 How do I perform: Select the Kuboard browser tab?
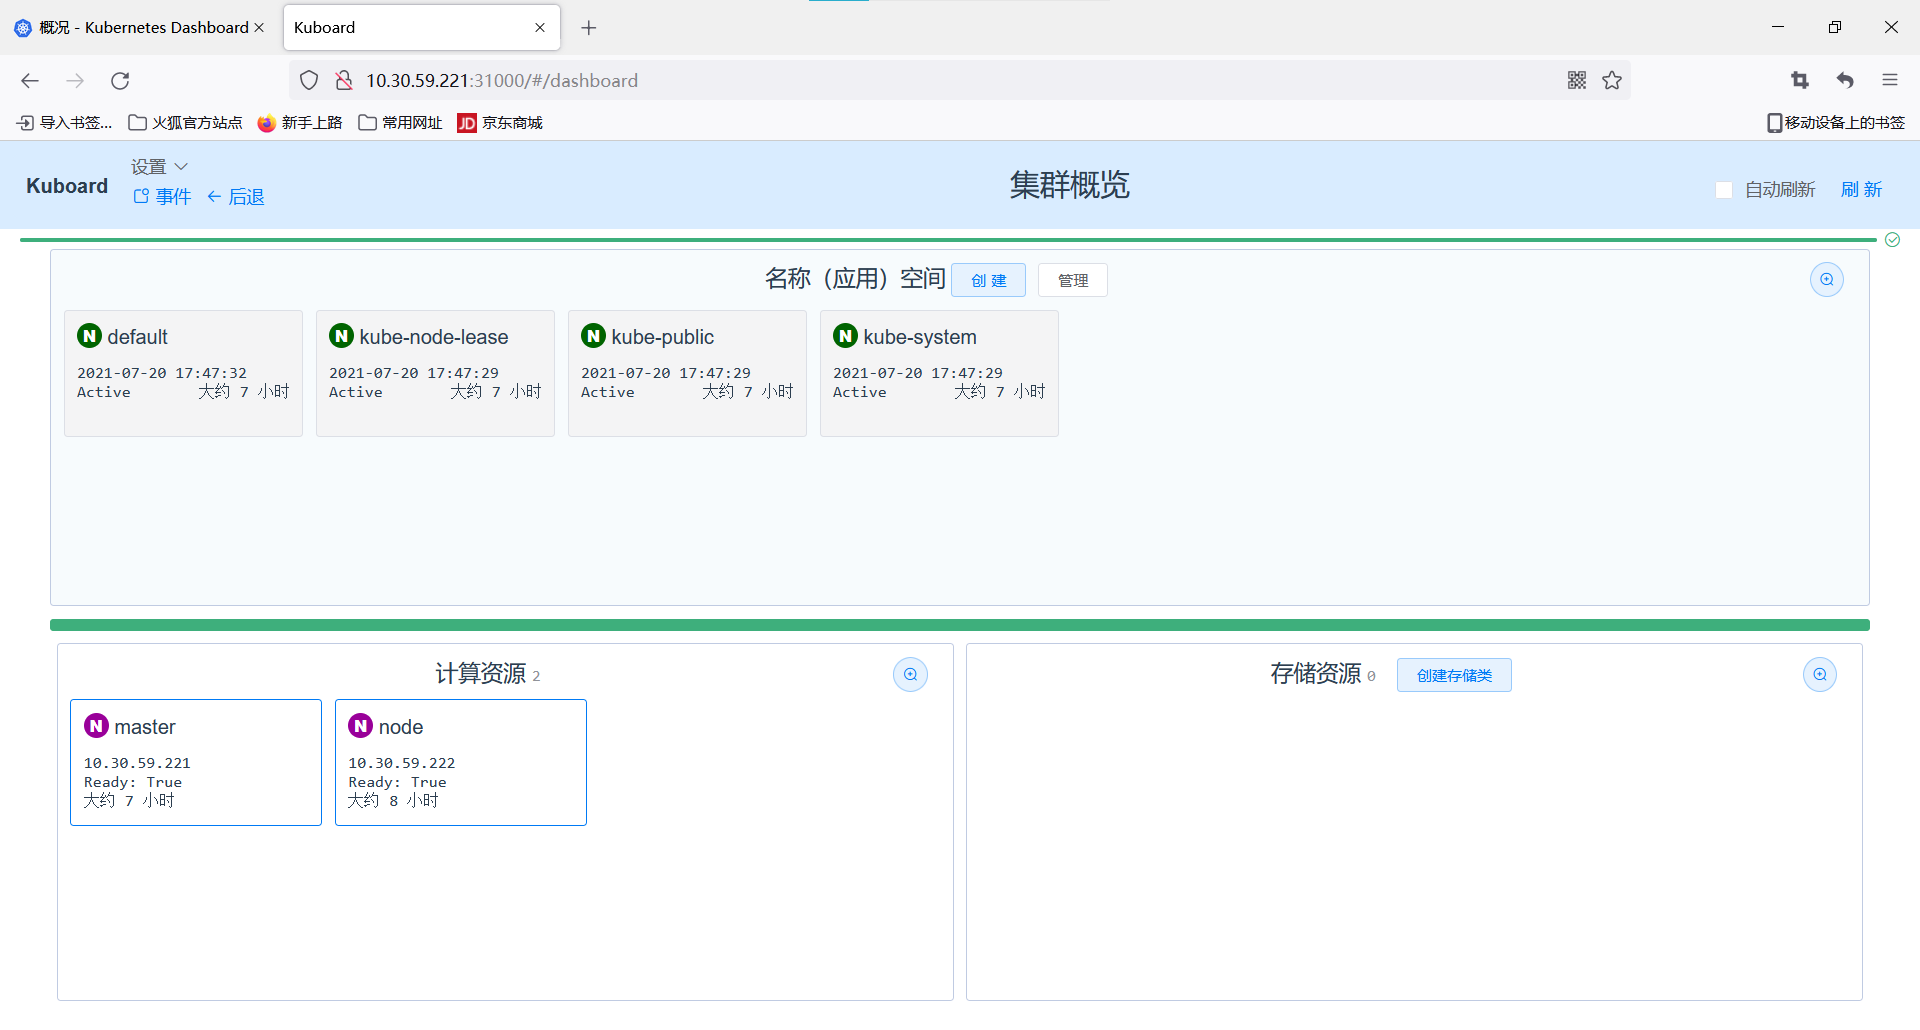[422, 28]
